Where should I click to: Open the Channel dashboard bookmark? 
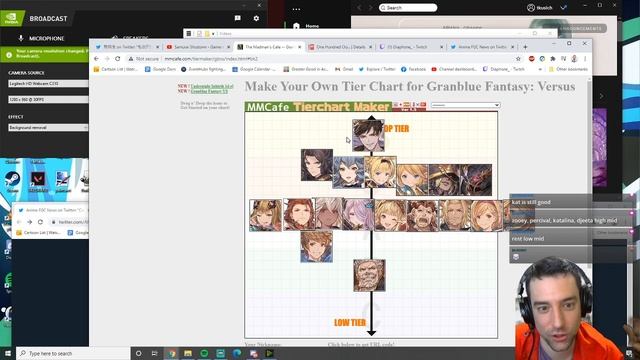point(454,69)
